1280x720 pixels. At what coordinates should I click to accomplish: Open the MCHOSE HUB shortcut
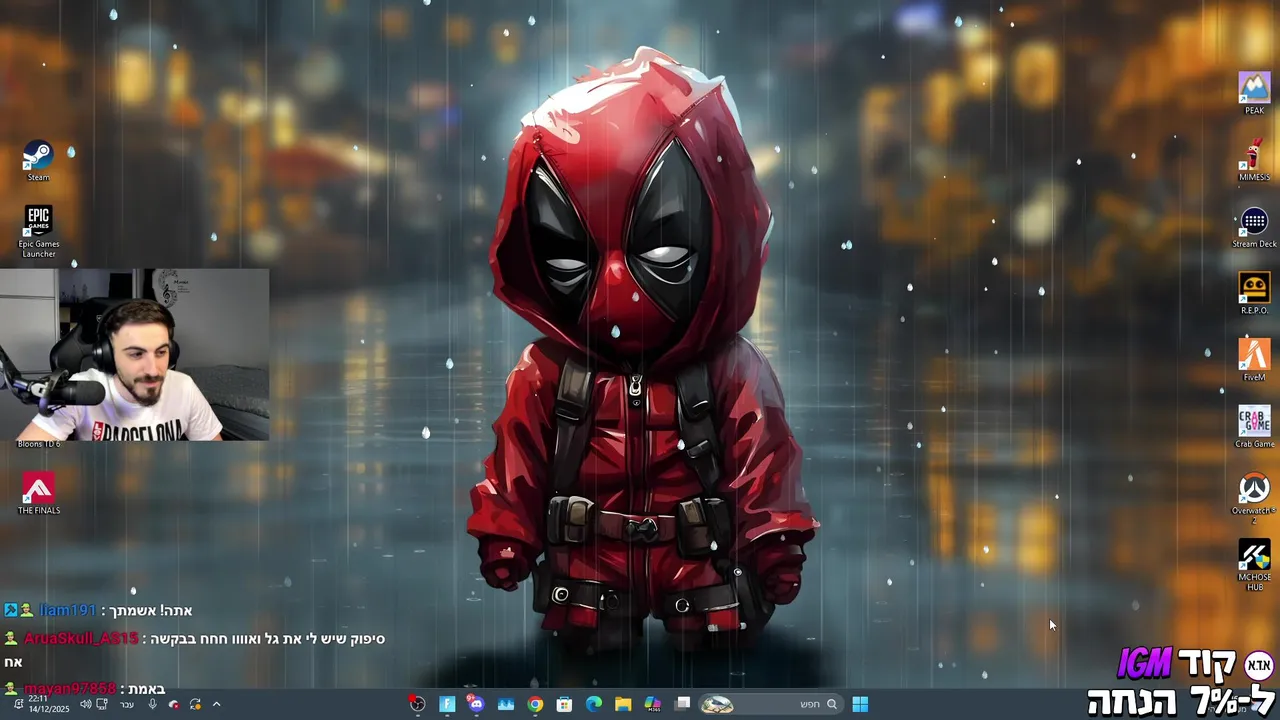point(1254,566)
